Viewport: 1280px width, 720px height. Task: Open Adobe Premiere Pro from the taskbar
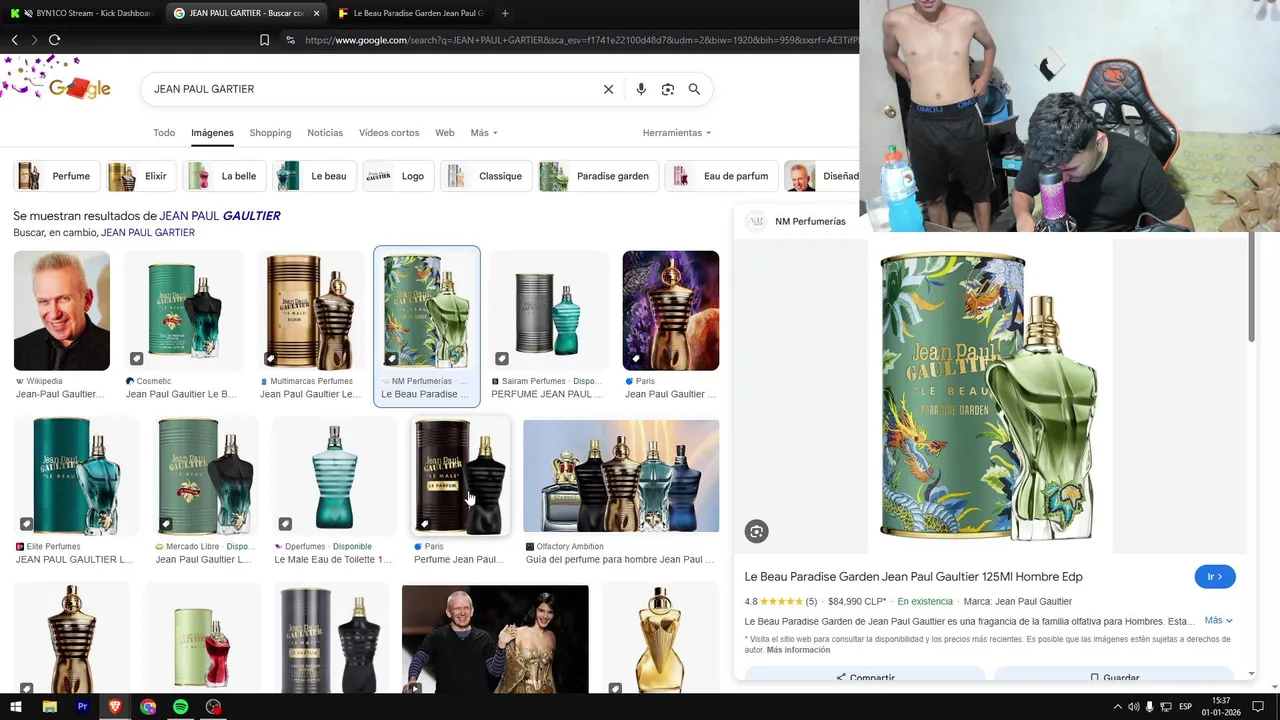pos(82,707)
